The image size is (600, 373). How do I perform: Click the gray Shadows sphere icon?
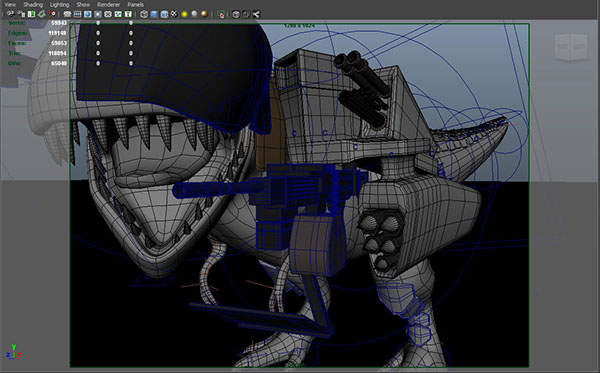click(x=194, y=14)
